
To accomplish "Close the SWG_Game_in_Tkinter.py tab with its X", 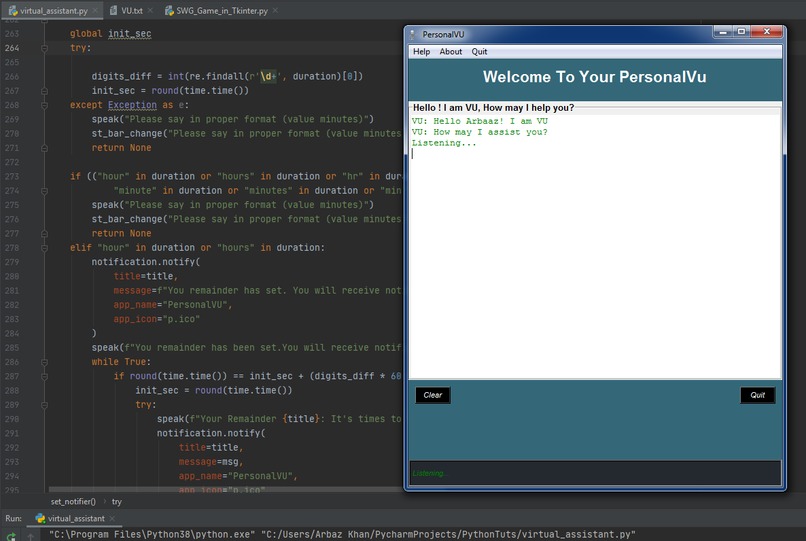I will point(275,10).
